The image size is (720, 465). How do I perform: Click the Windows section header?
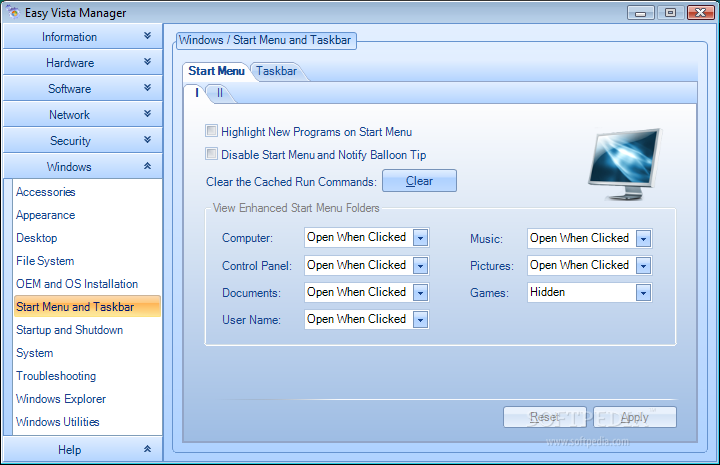(83, 166)
